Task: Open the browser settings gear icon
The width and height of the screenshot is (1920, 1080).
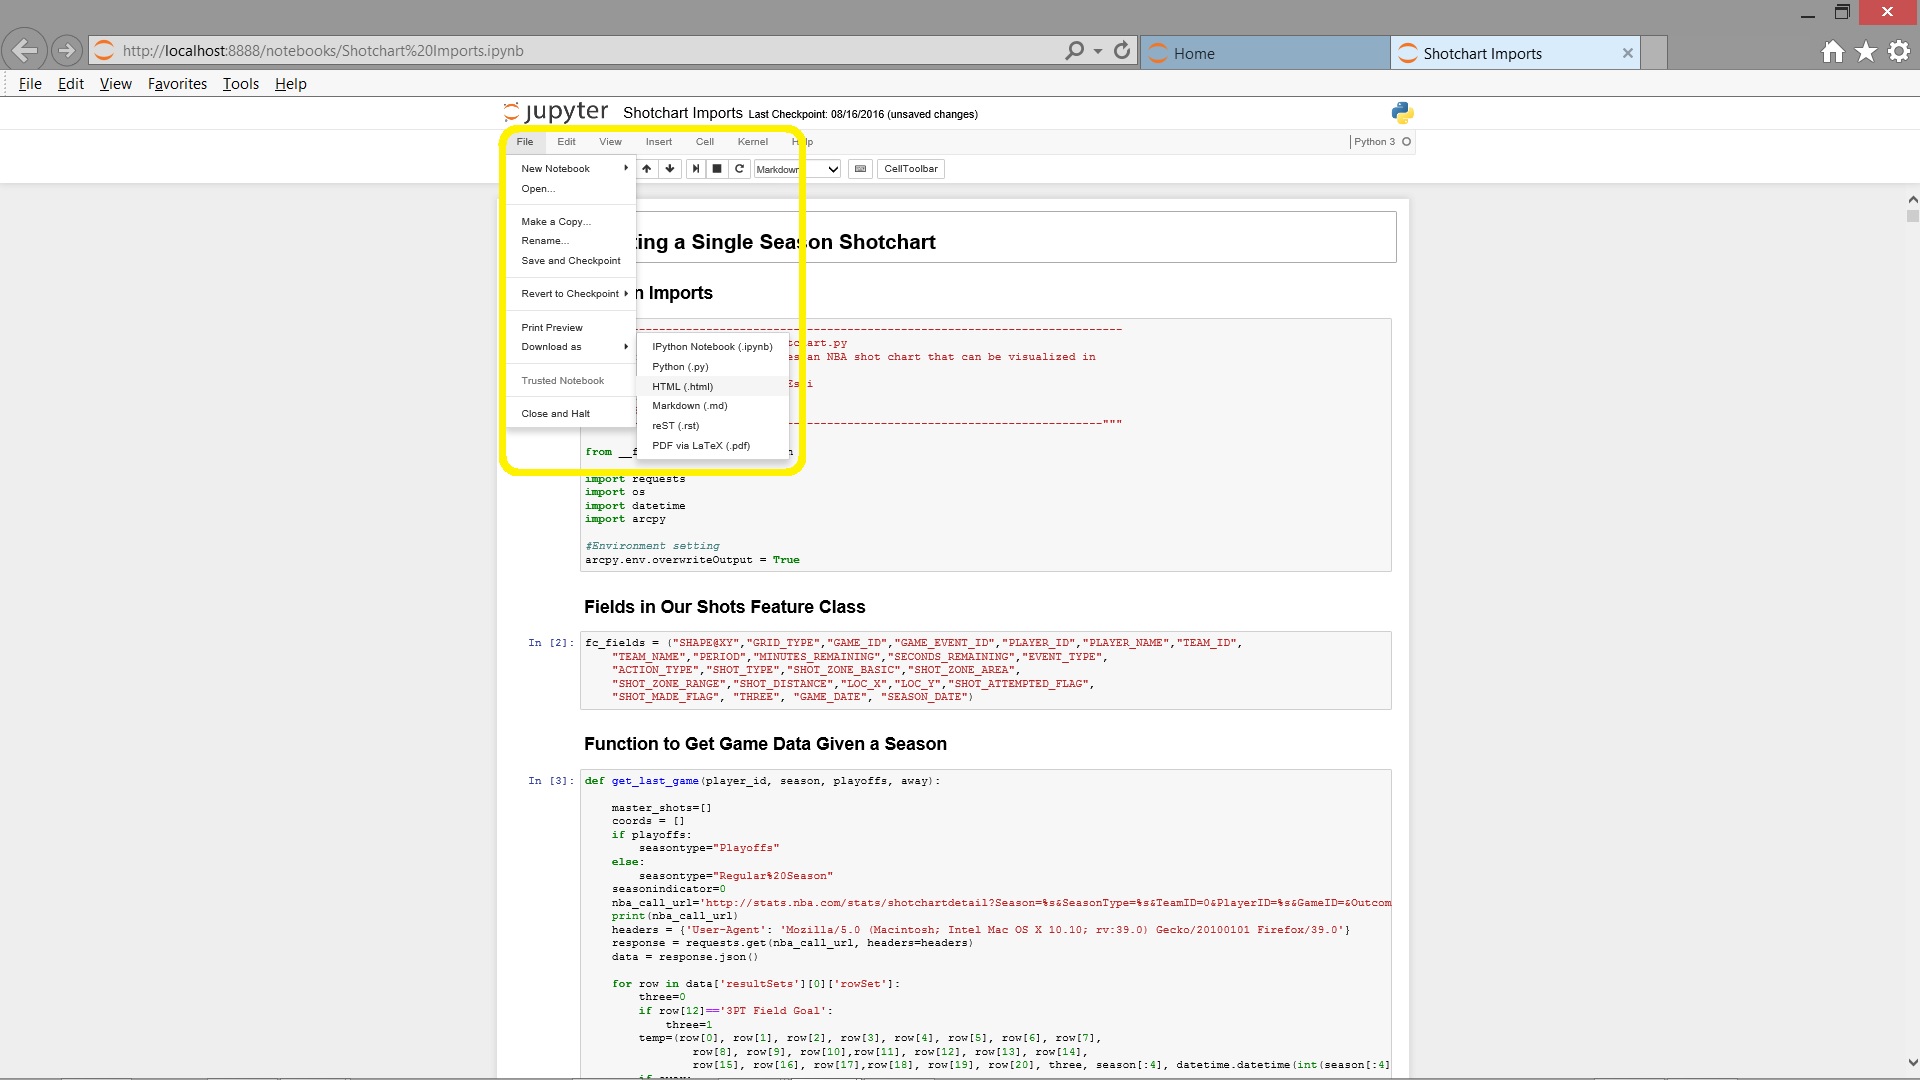Action: [x=1899, y=52]
